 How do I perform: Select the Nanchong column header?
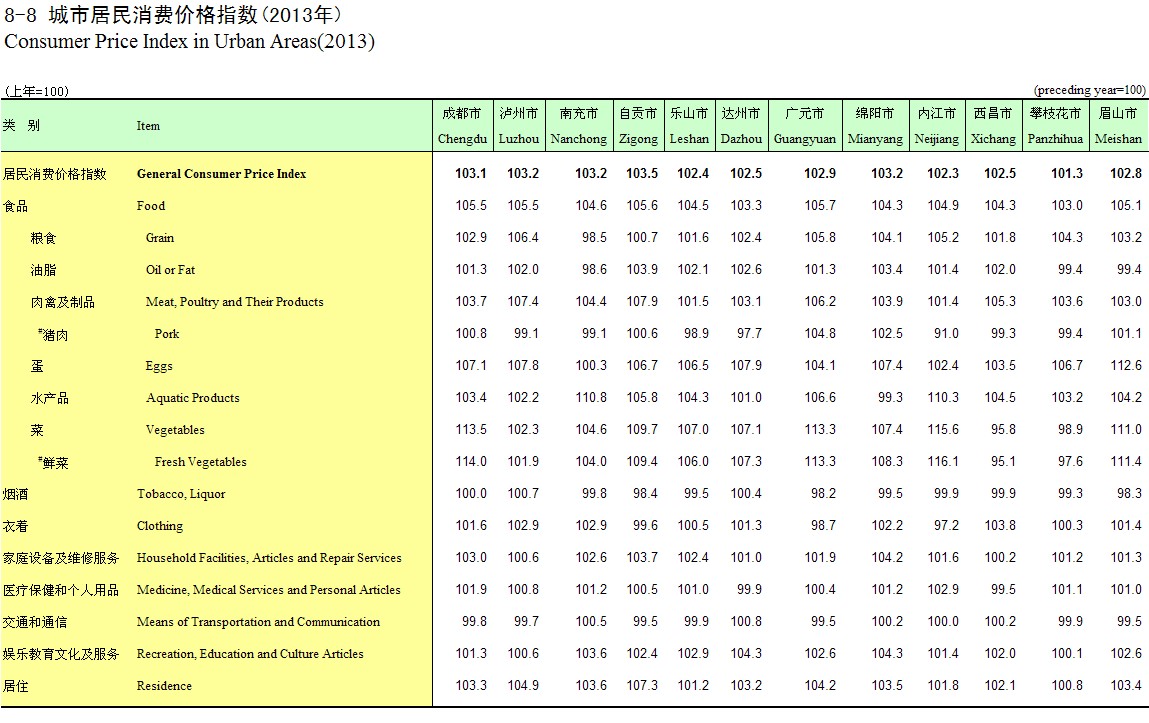tap(578, 126)
